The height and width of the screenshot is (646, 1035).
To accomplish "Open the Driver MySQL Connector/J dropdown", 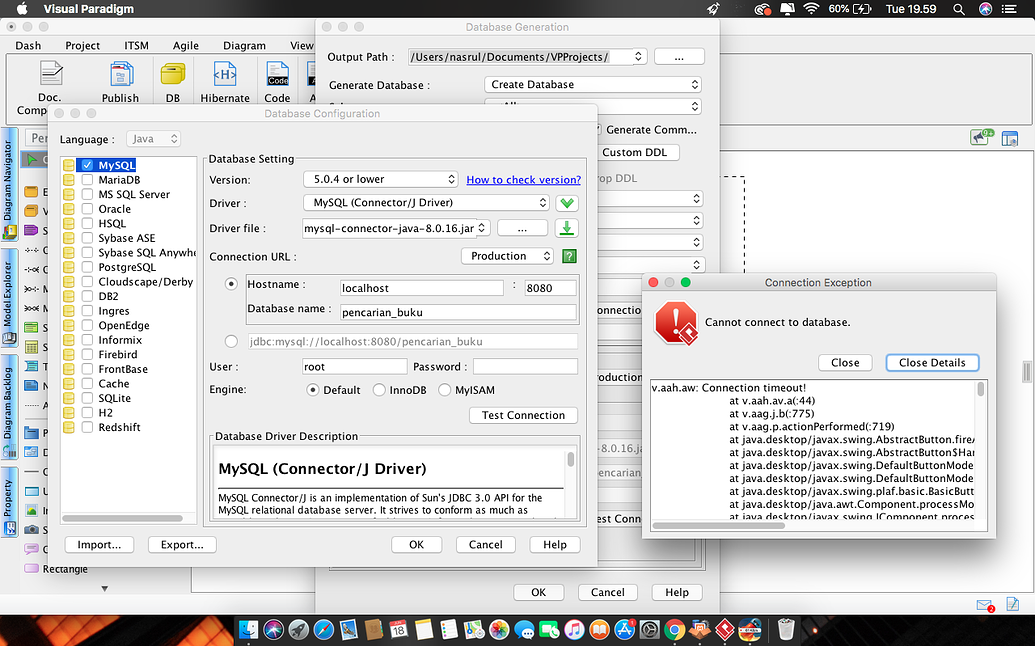I will 426,203.
